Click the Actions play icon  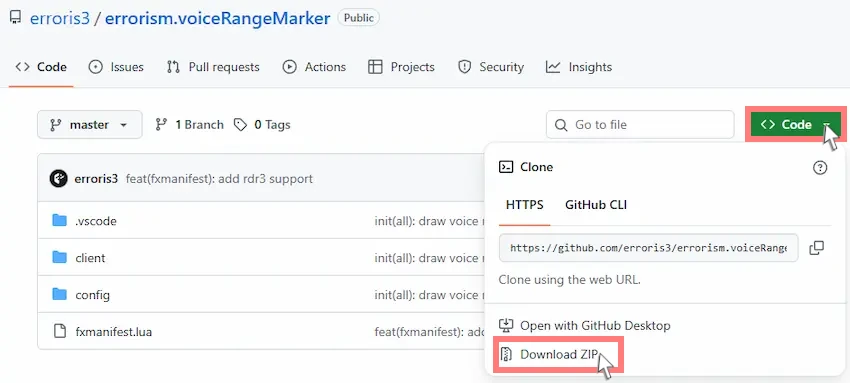click(289, 67)
